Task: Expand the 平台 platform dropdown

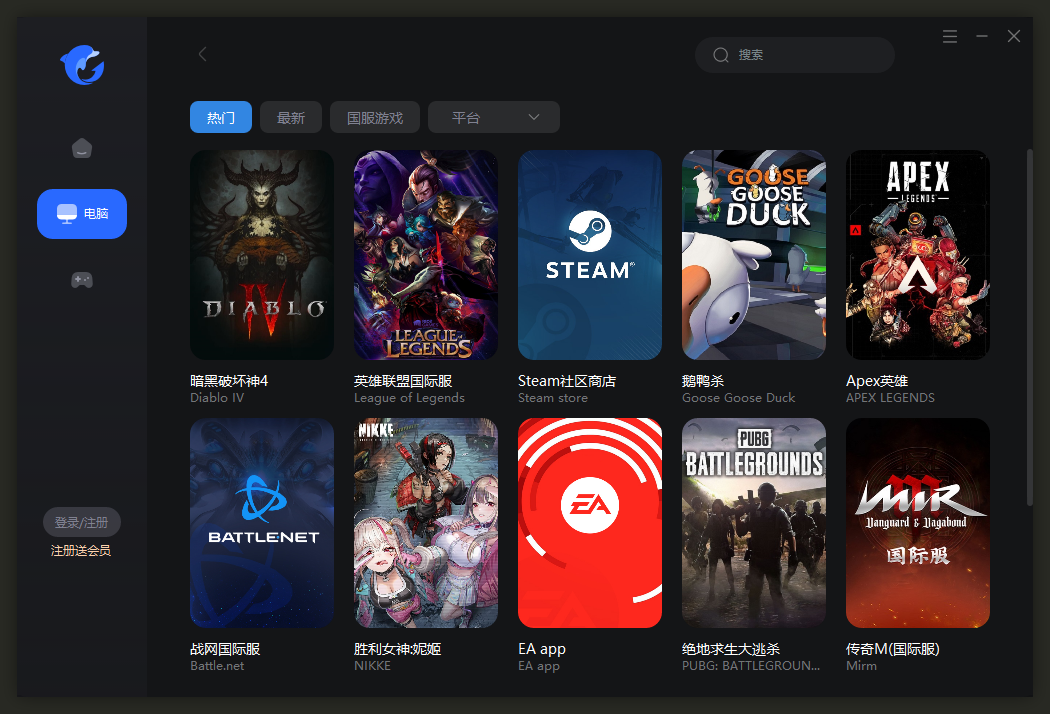Action: pyautogui.click(x=494, y=117)
